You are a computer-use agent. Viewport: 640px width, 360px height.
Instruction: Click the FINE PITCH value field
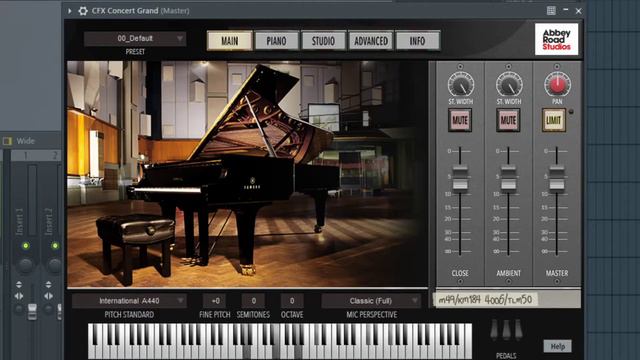[215, 301]
